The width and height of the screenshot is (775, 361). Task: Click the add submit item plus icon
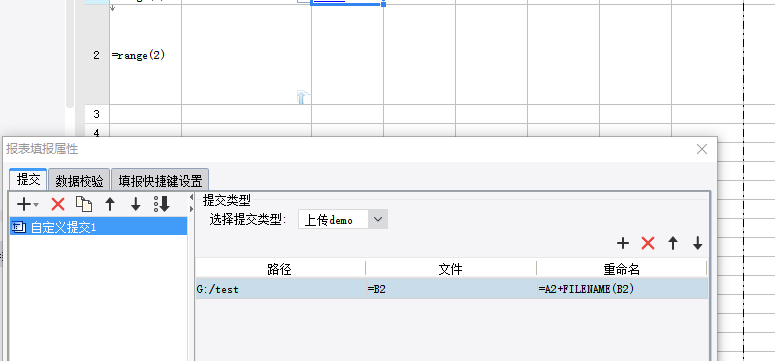pyautogui.click(x=24, y=204)
